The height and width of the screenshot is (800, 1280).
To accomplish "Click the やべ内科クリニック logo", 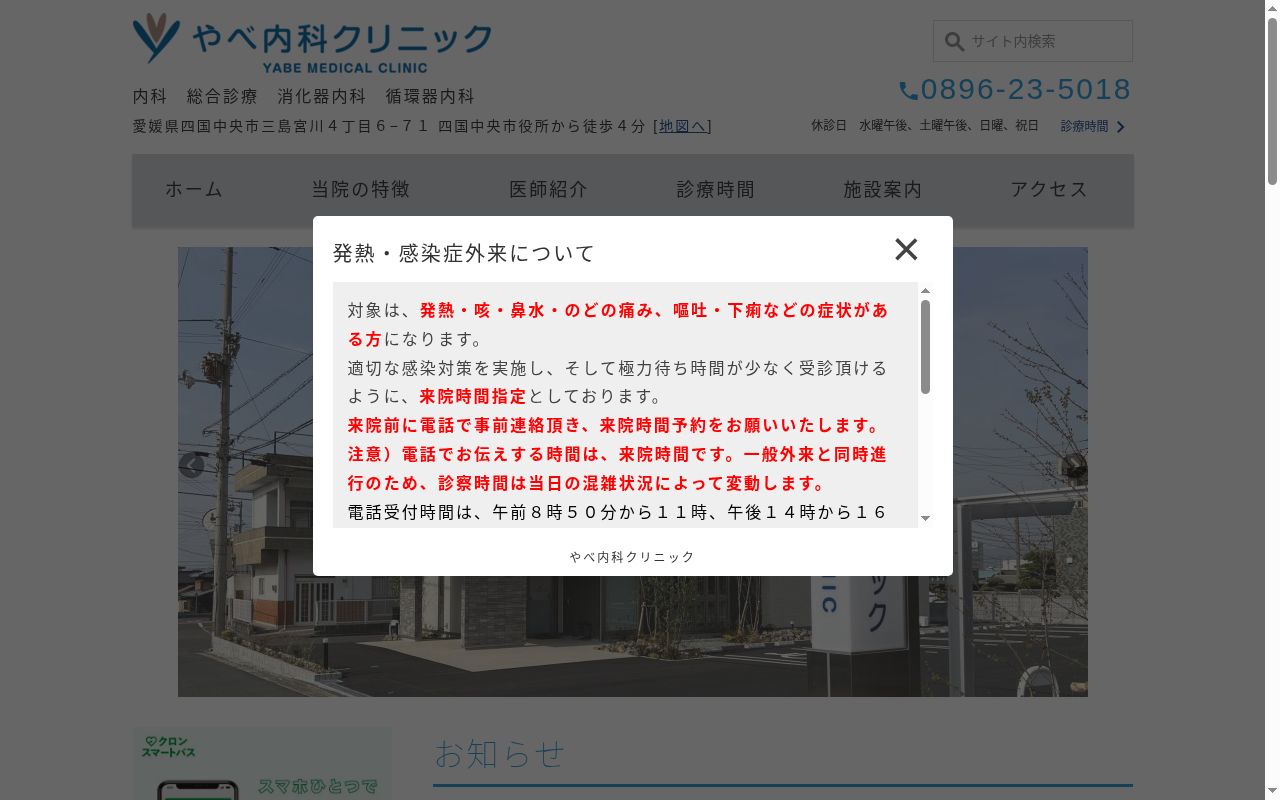I will (312, 43).
